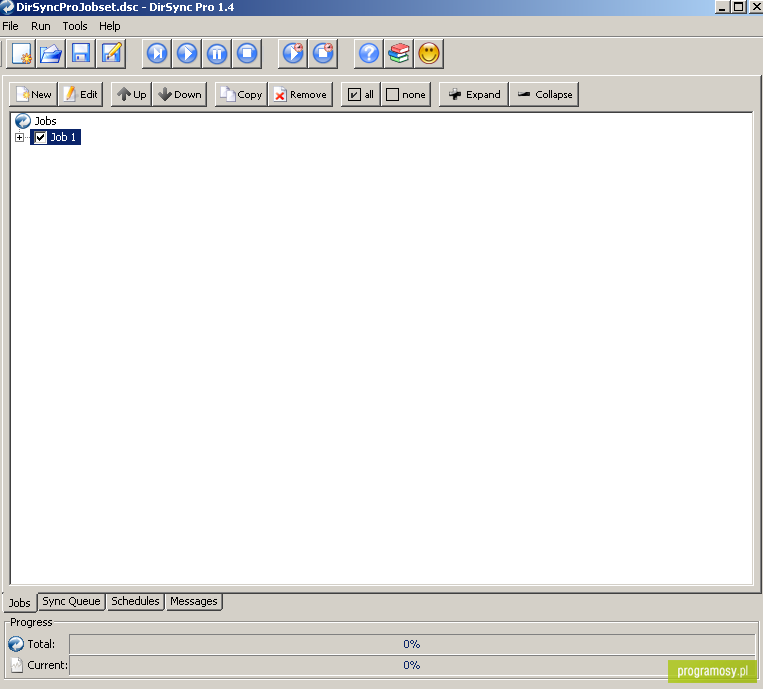The width and height of the screenshot is (763, 689).
Task: Create a job with the New button
Action: [x=34, y=94]
